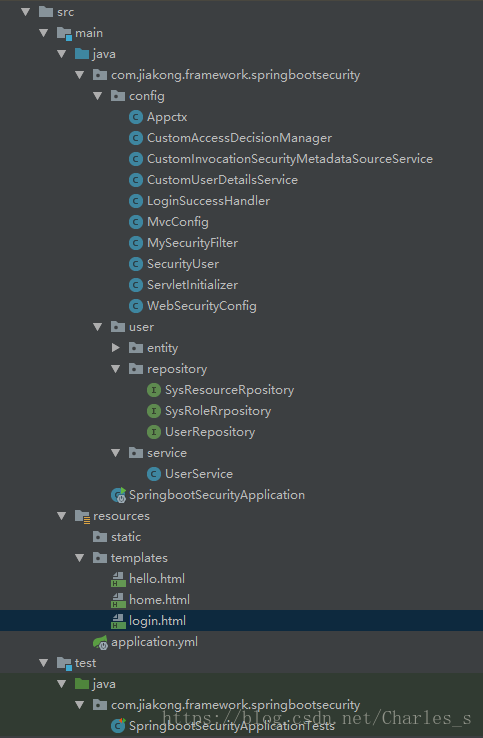Select the entity package label
Image resolution: width=483 pixels, height=738 pixels.
162,348
